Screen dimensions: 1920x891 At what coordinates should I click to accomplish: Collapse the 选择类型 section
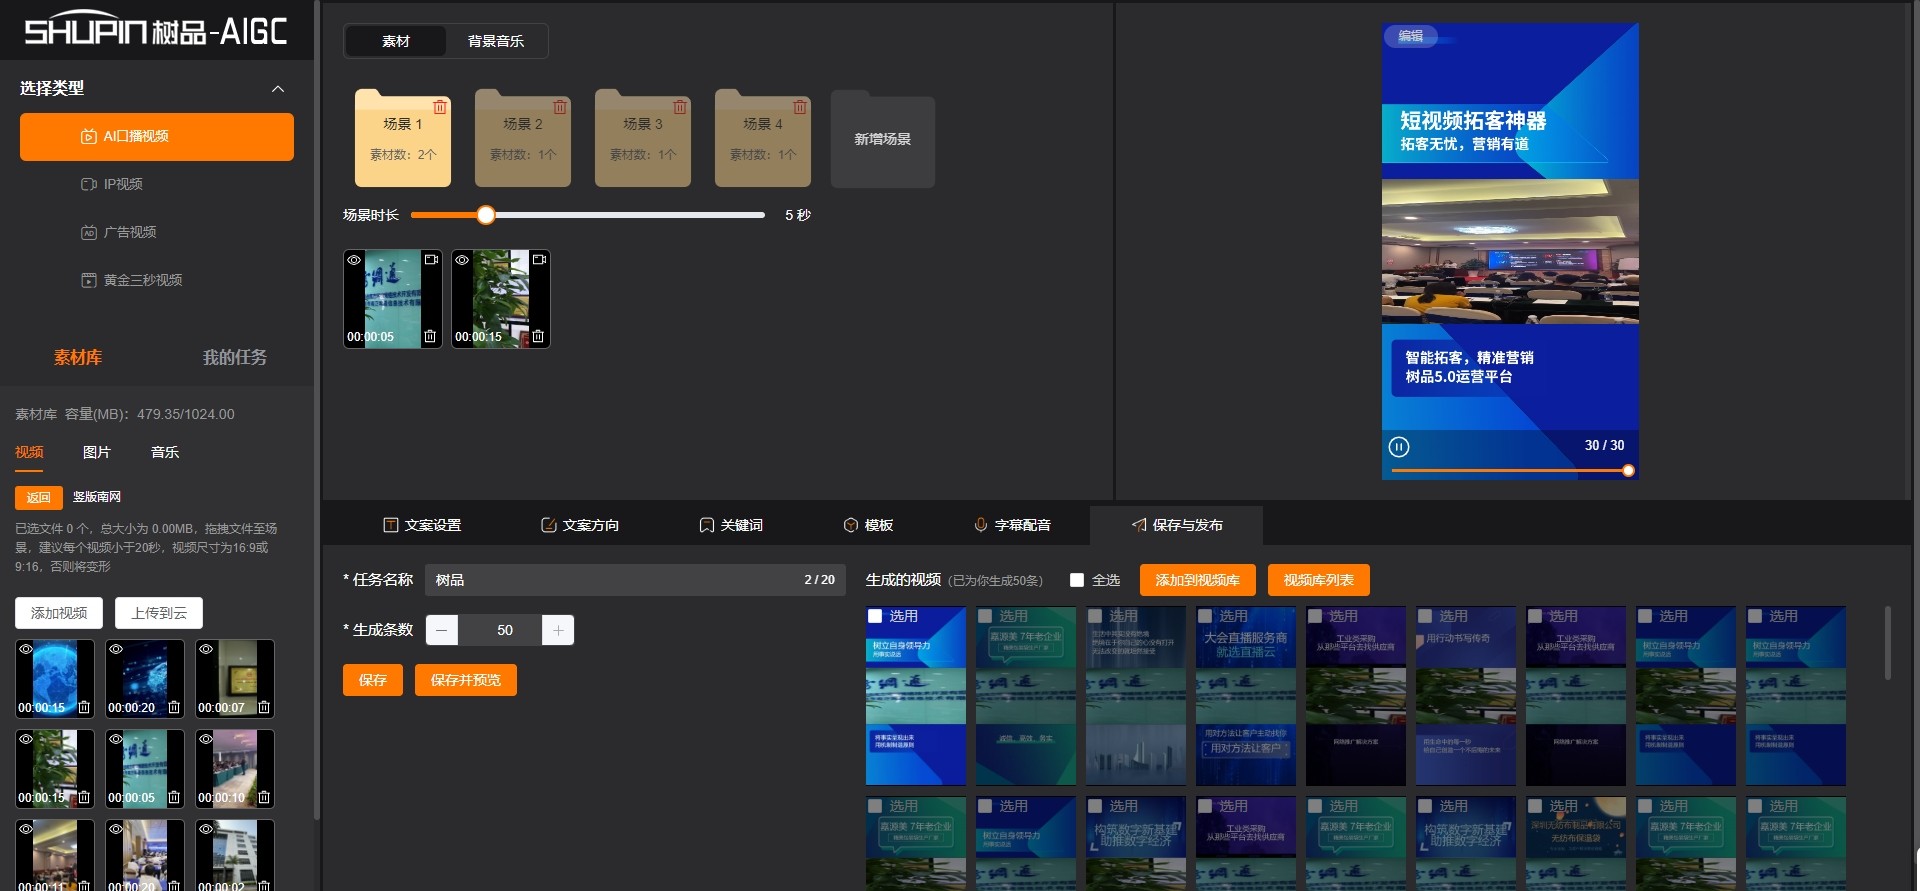[278, 89]
